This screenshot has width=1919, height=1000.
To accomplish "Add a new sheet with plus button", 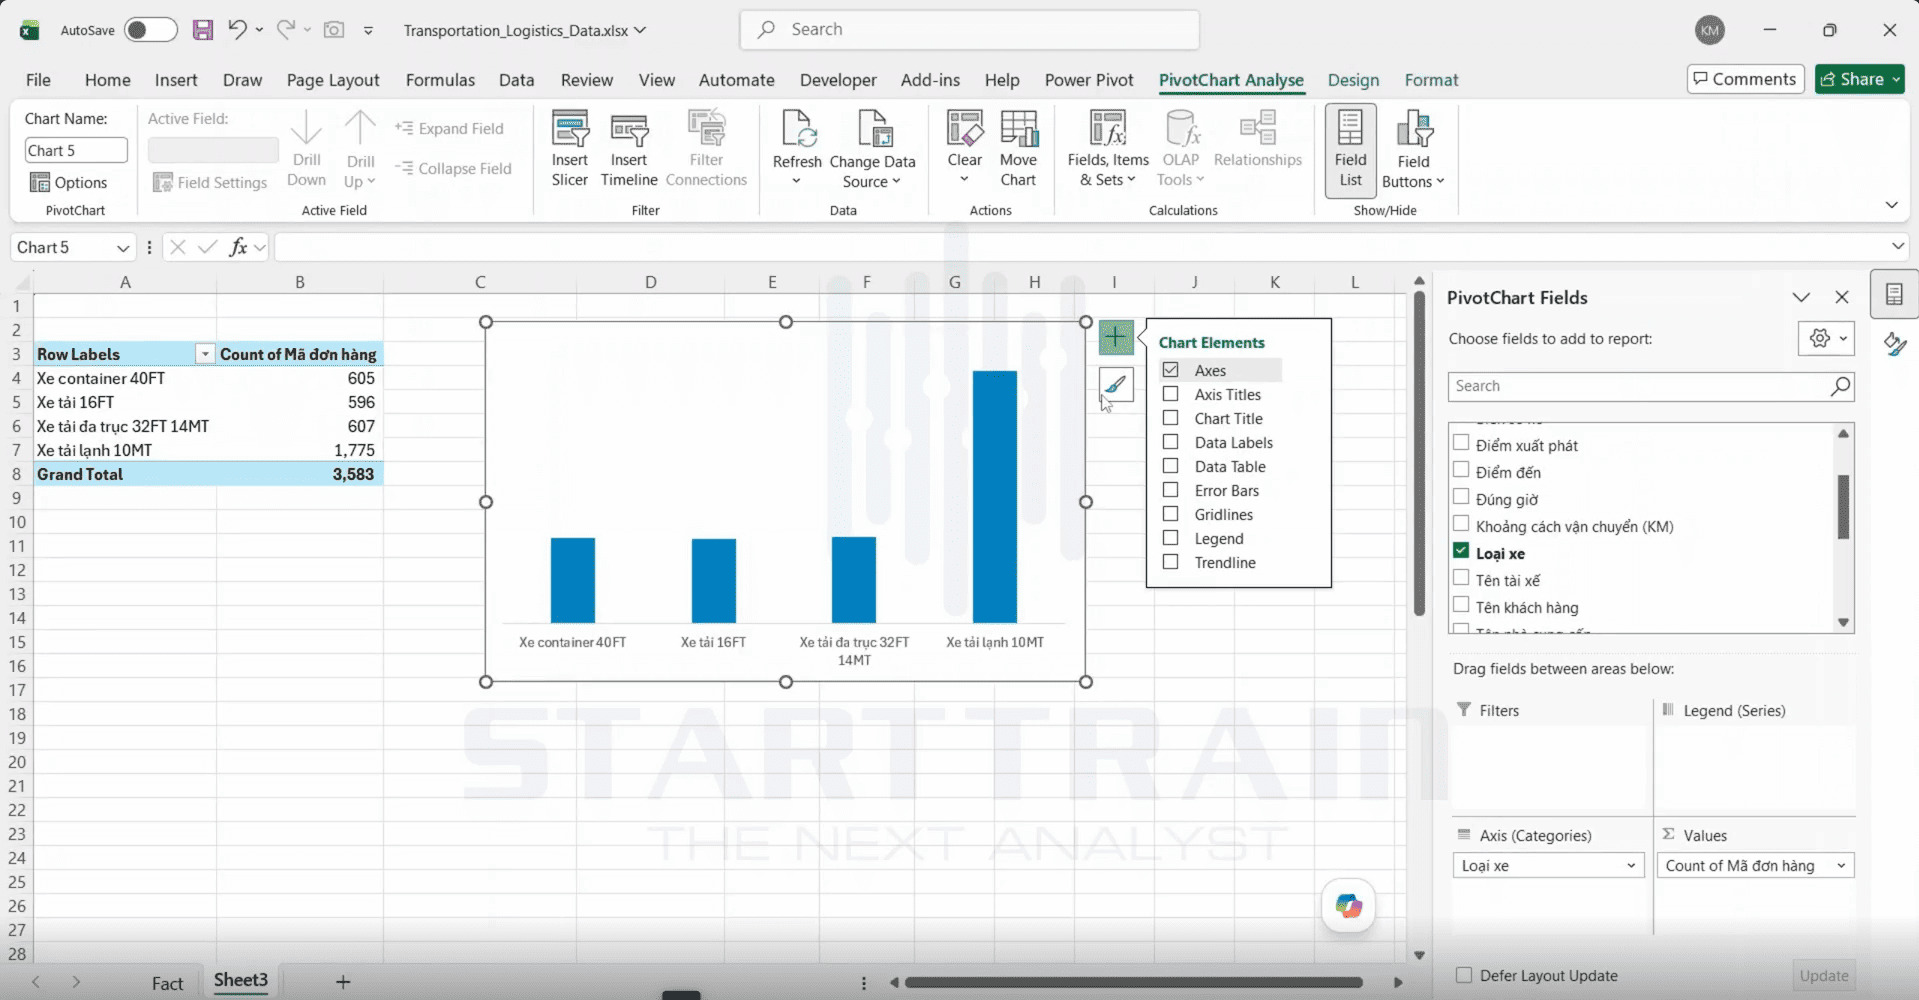I will (x=343, y=982).
